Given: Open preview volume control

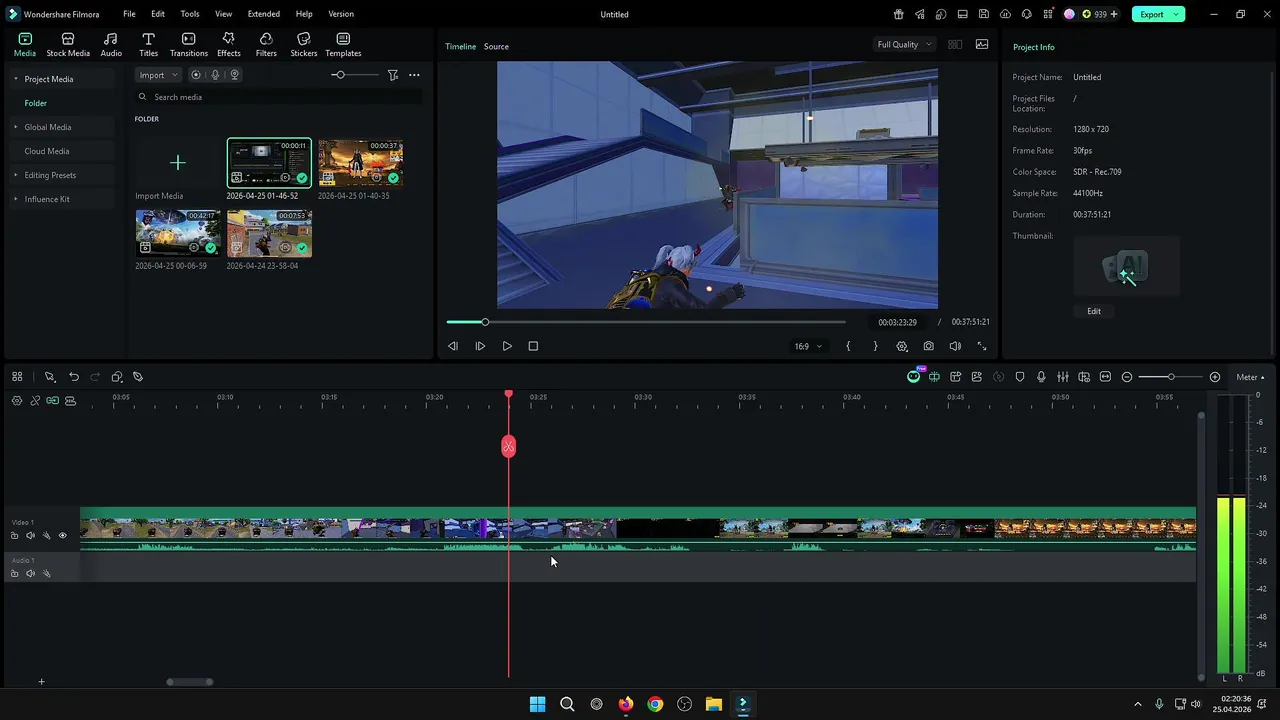Looking at the screenshot, I should 955,346.
